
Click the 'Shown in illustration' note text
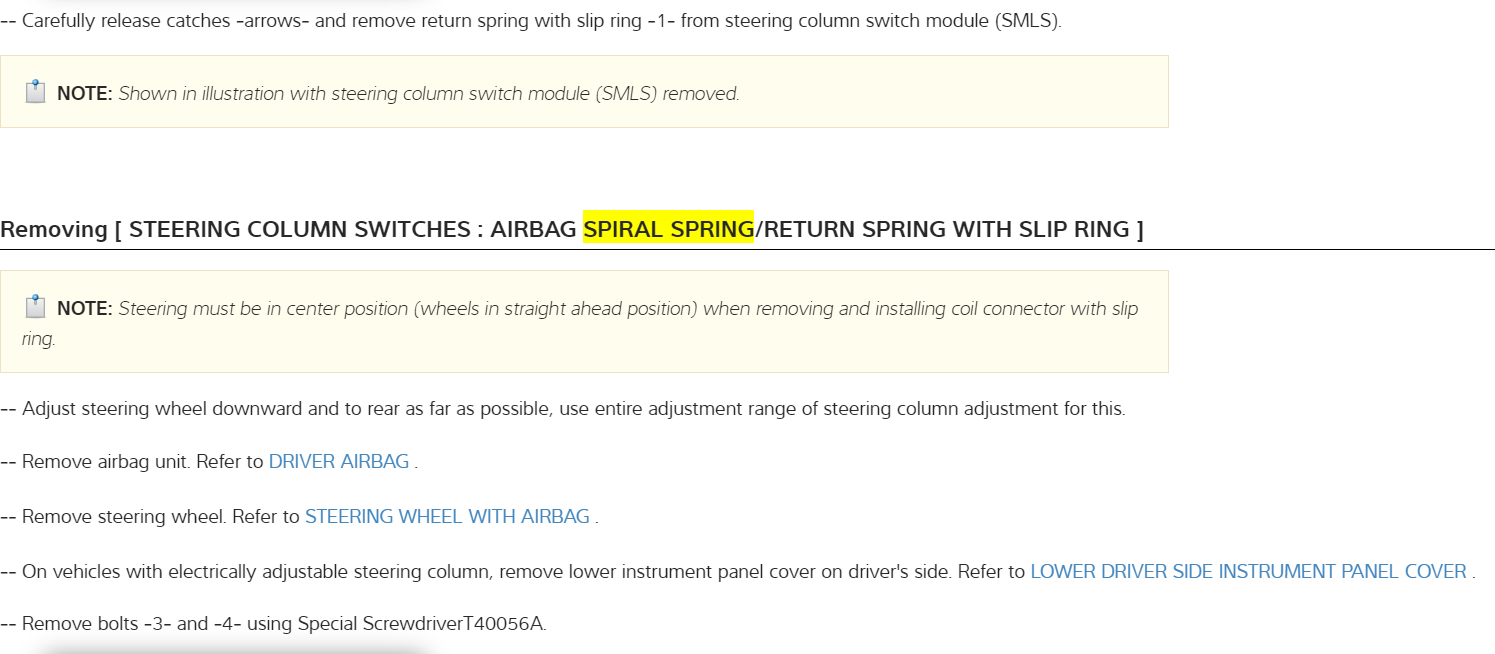coord(428,94)
